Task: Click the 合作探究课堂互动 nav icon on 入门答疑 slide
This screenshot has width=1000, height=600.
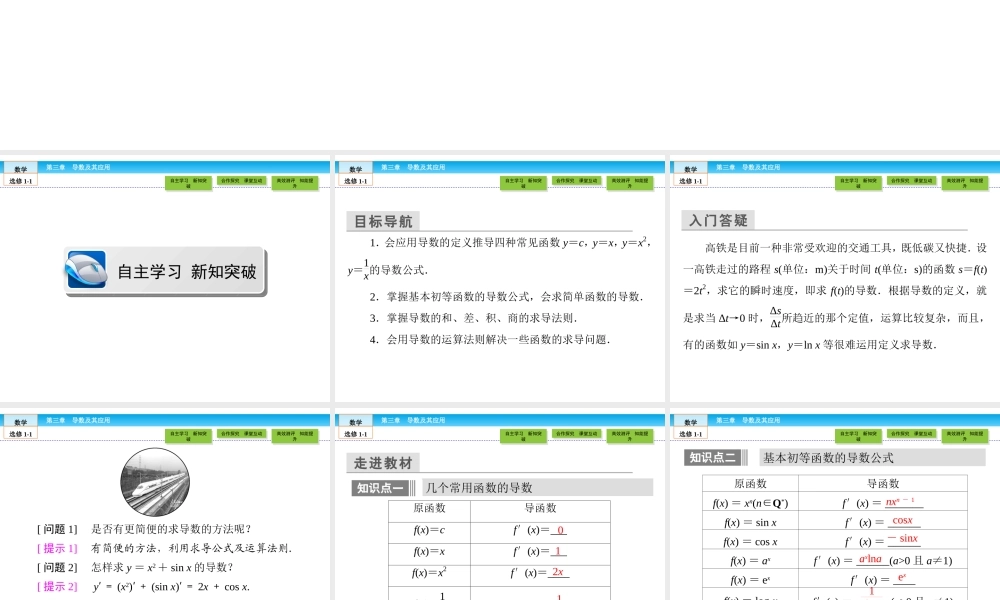Action: (911, 182)
